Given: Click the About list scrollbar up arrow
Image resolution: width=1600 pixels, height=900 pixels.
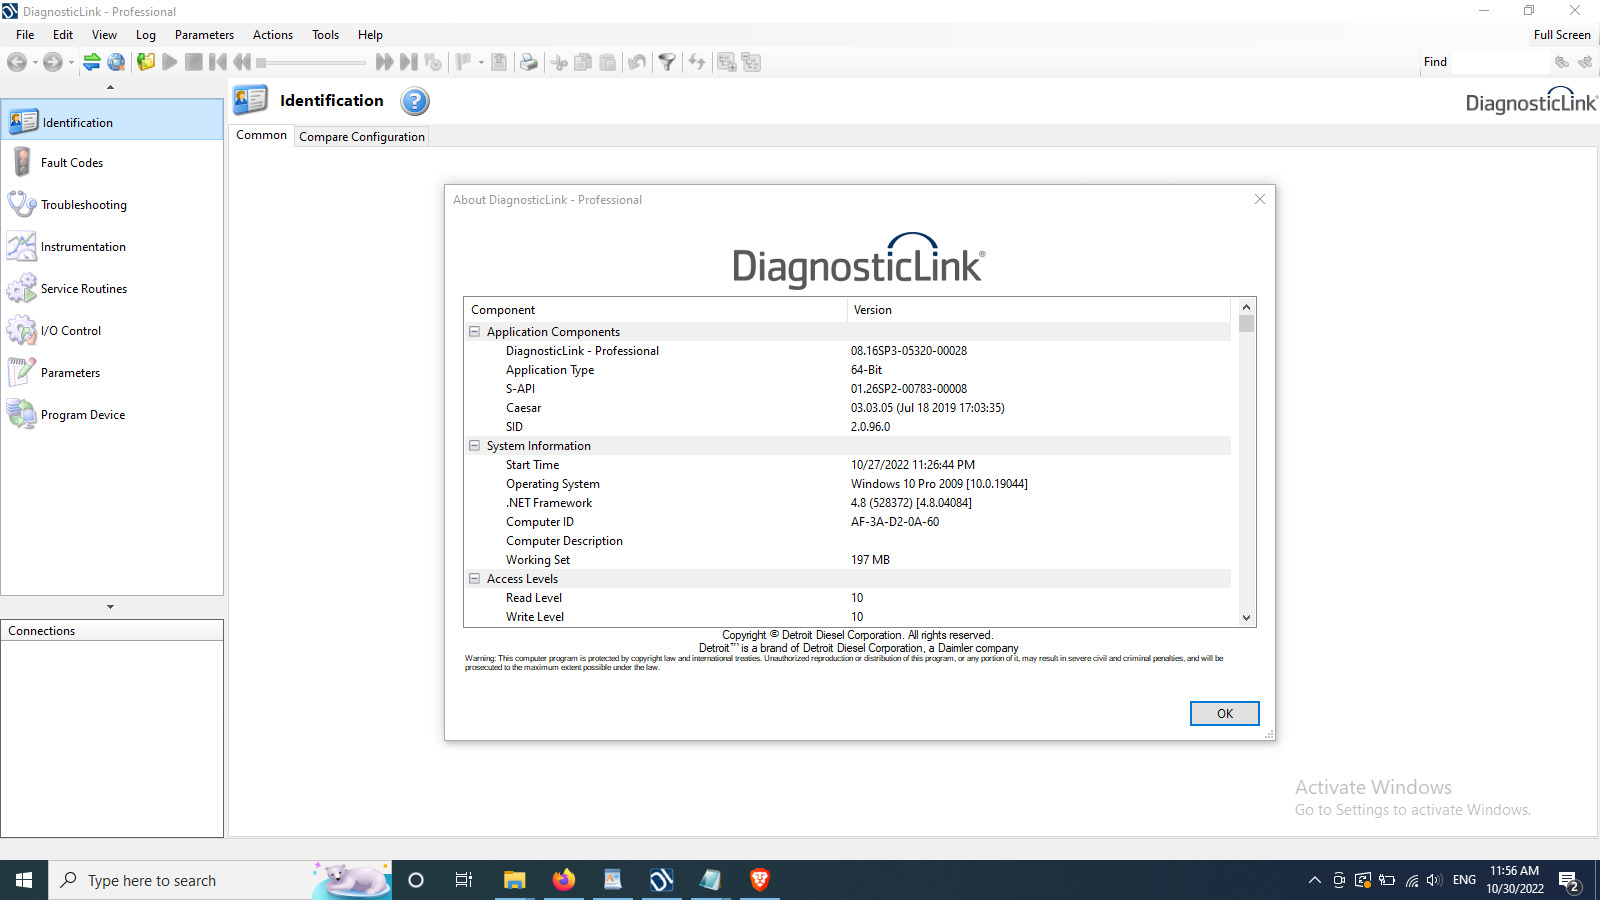Looking at the screenshot, I should click(x=1246, y=307).
